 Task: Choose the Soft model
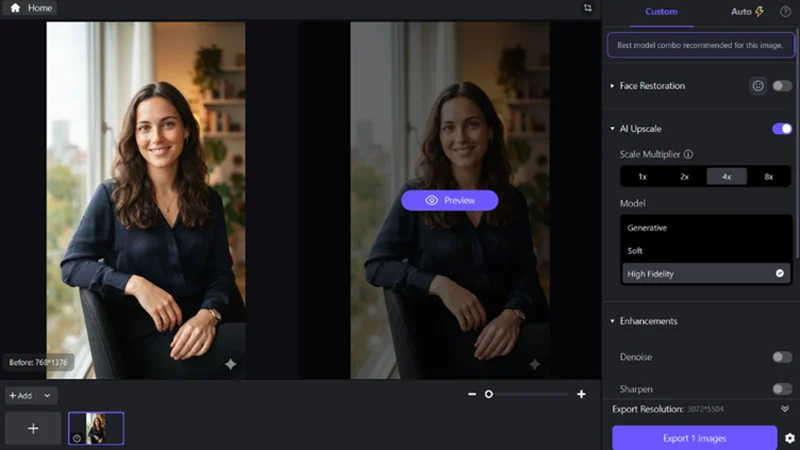click(706, 251)
